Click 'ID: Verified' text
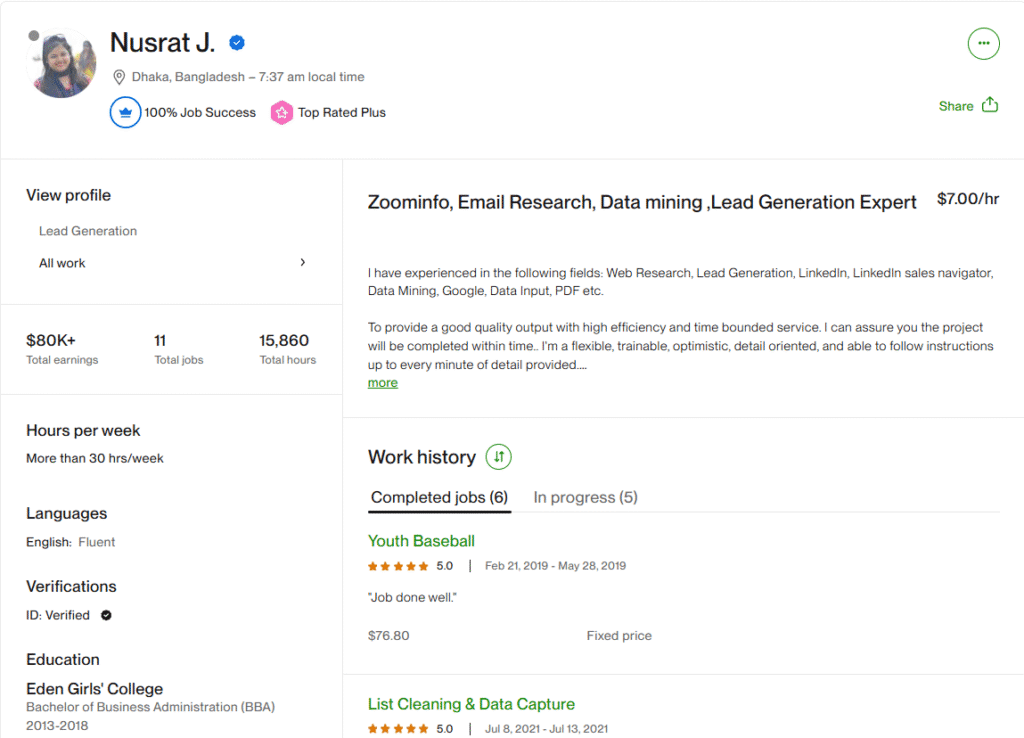Image resolution: width=1024 pixels, height=738 pixels. point(58,615)
